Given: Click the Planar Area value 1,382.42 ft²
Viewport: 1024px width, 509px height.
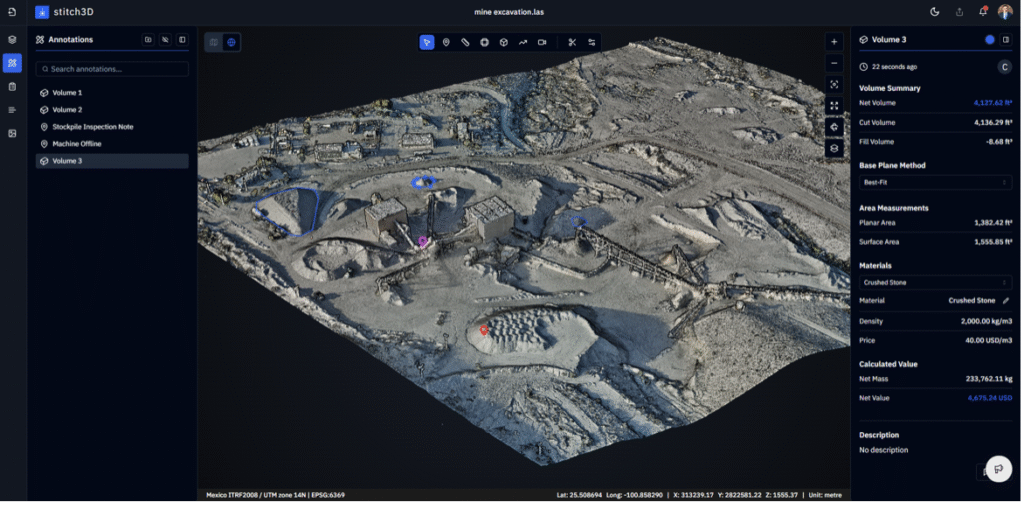Looking at the screenshot, I should click(x=993, y=223).
